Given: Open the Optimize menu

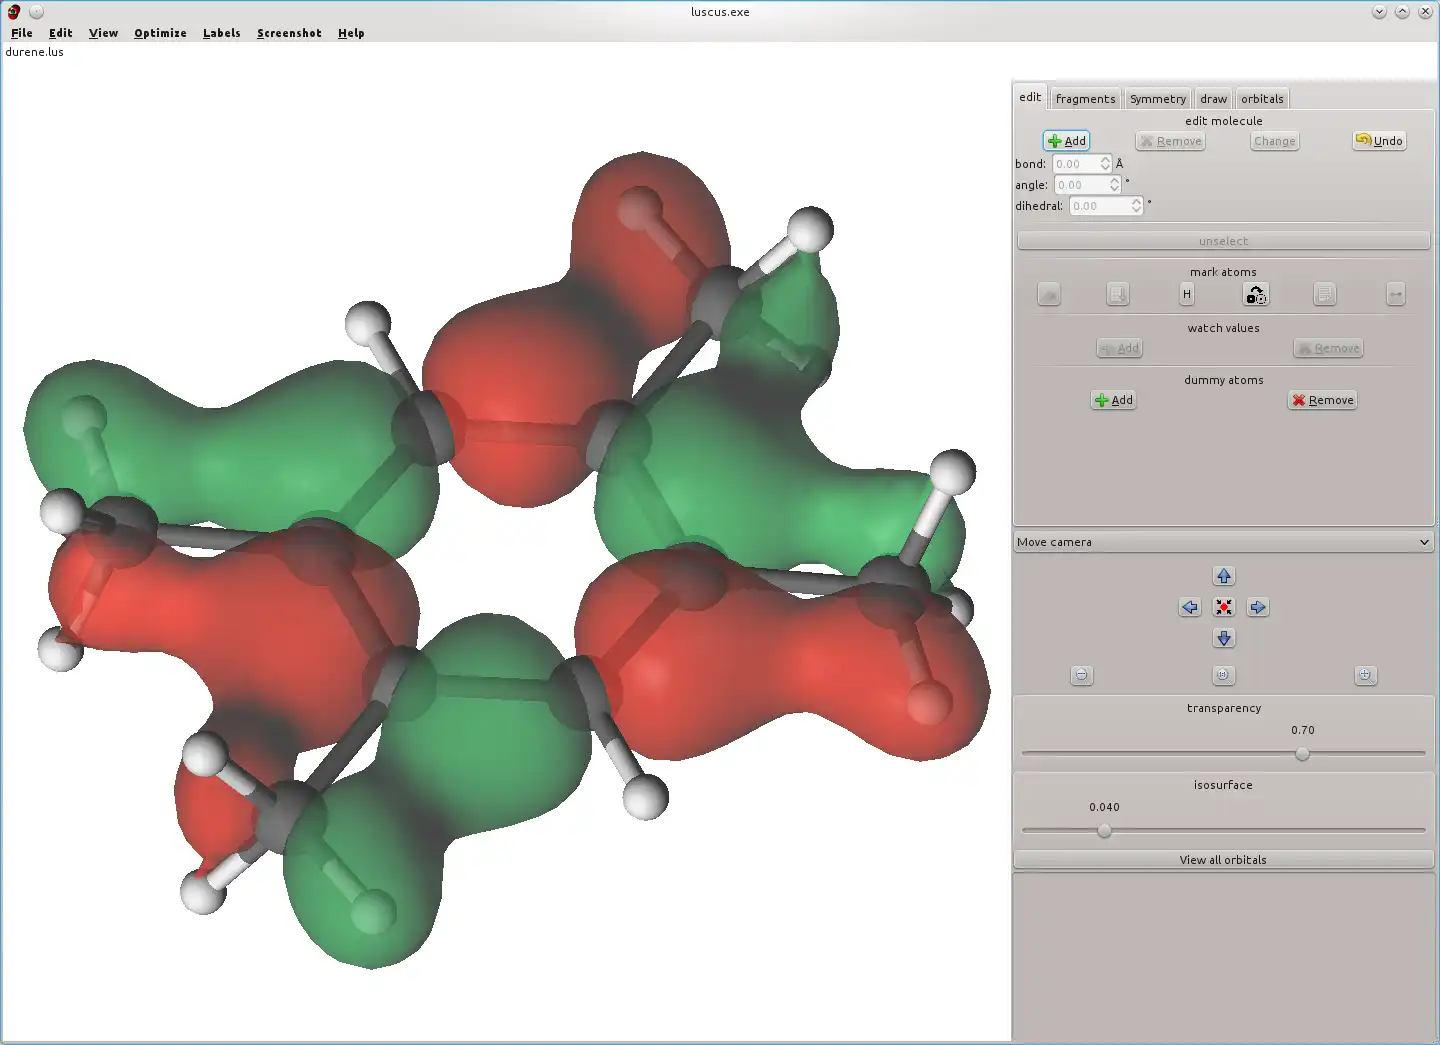Looking at the screenshot, I should [160, 33].
